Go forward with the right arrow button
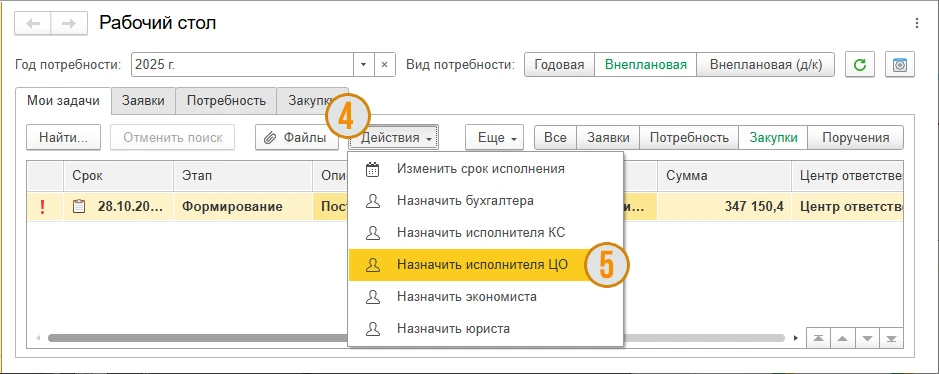 pyautogui.click(x=69, y=23)
